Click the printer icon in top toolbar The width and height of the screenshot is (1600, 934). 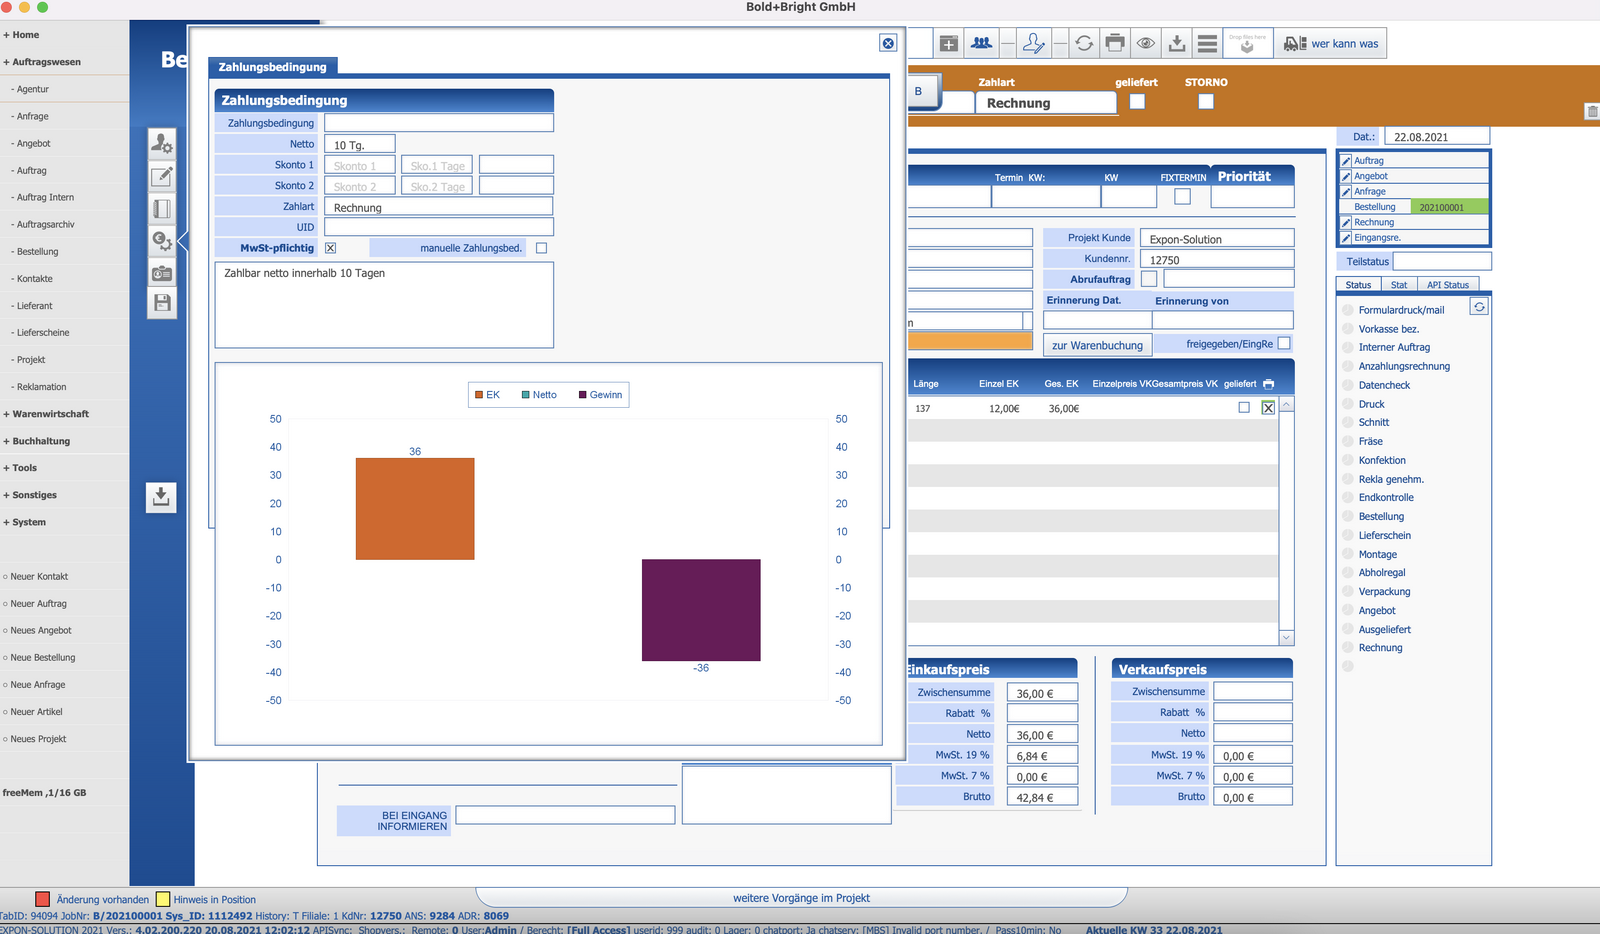[1115, 43]
